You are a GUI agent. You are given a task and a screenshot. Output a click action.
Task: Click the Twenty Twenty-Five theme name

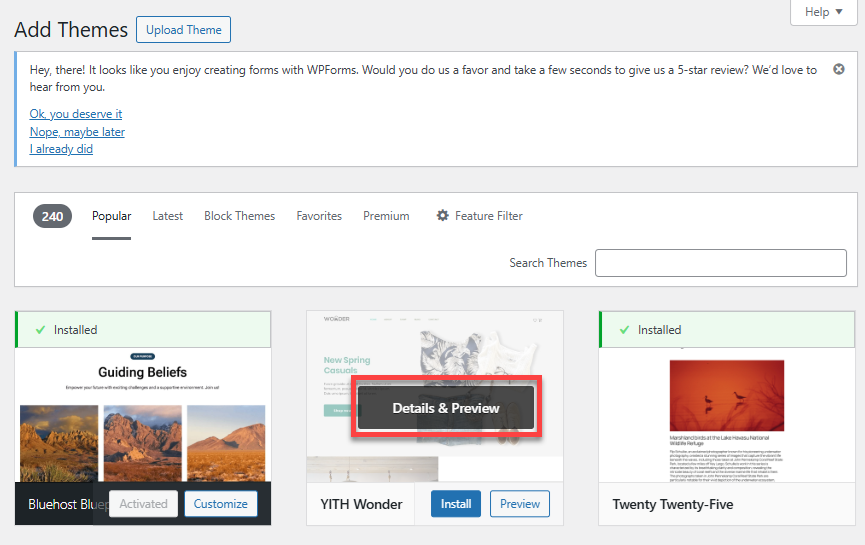click(672, 504)
